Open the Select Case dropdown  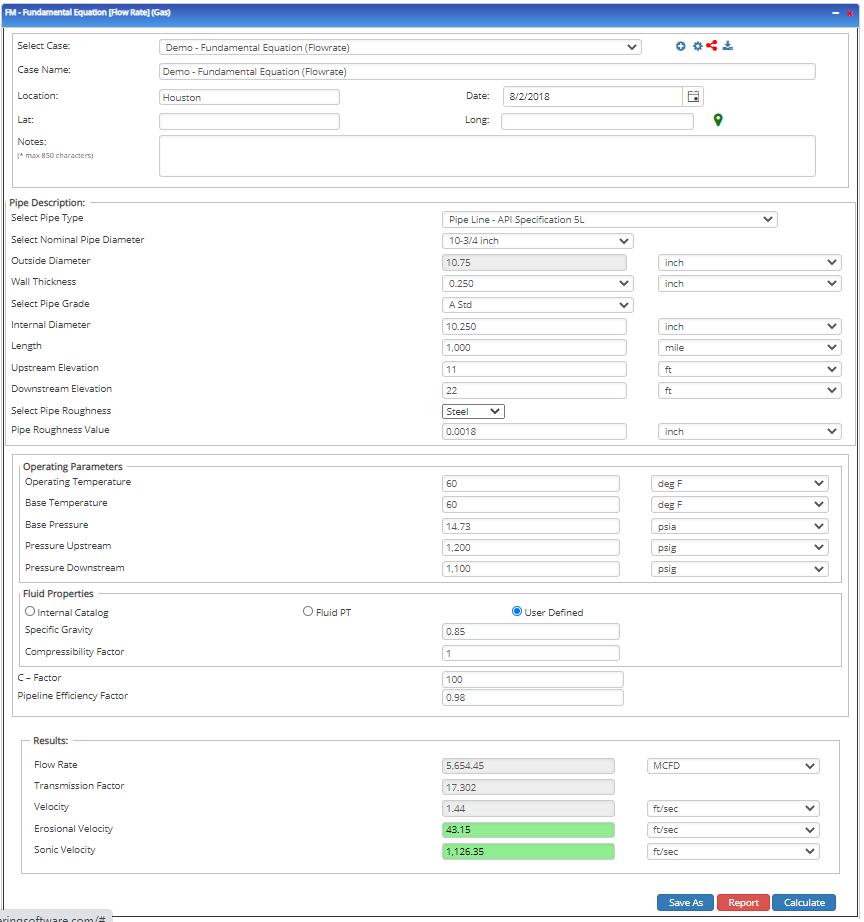click(400, 47)
